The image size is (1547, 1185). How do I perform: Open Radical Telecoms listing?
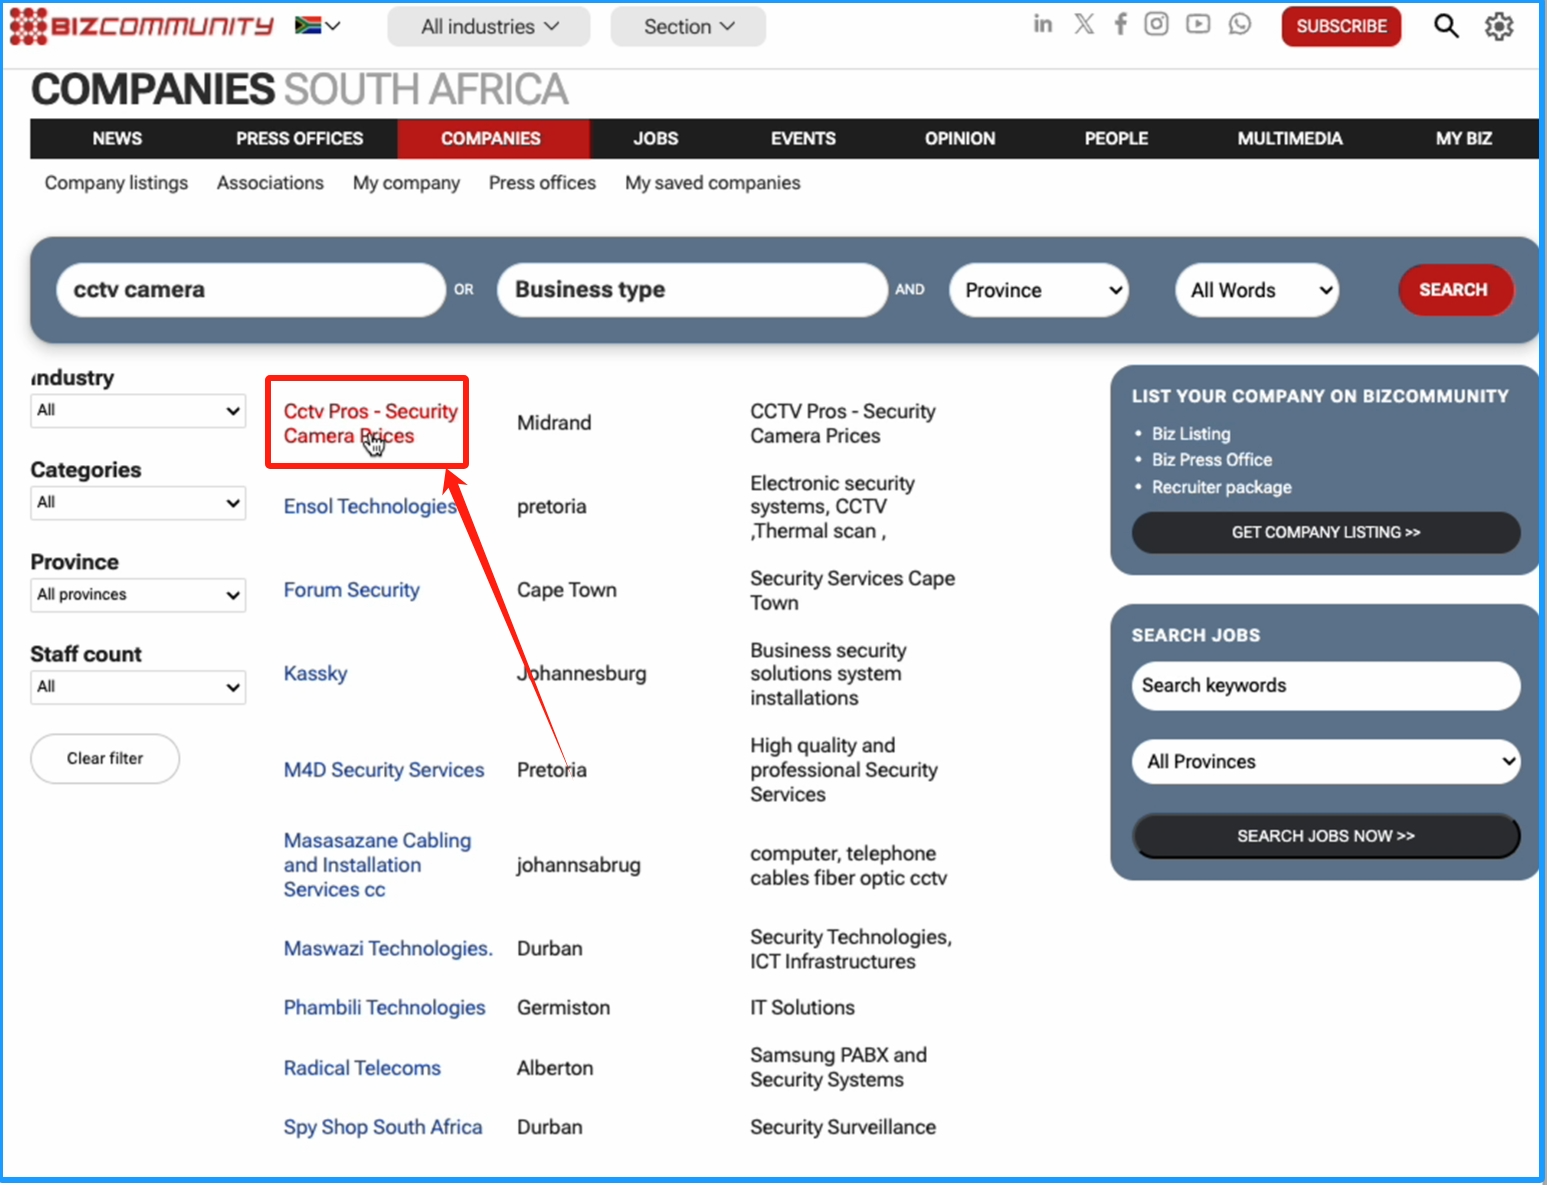pyautogui.click(x=362, y=1068)
